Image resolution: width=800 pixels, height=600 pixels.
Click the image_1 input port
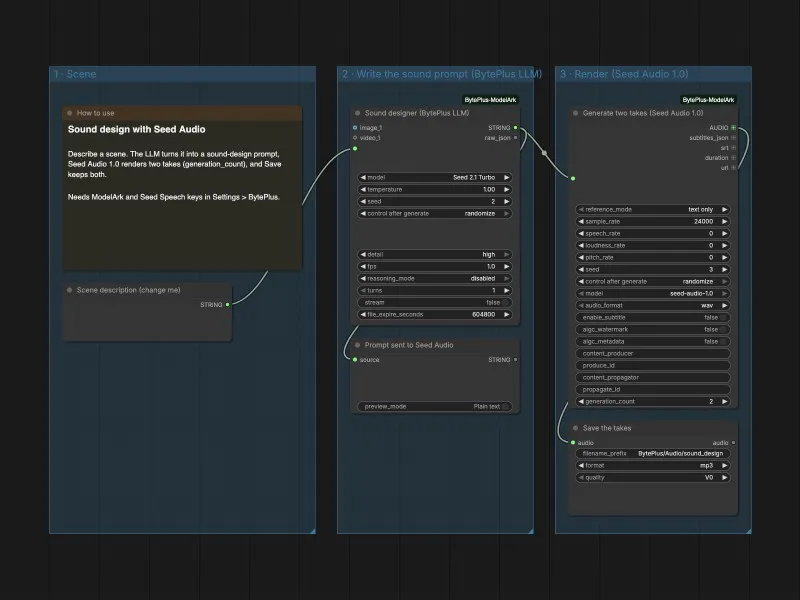click(355, 128)
